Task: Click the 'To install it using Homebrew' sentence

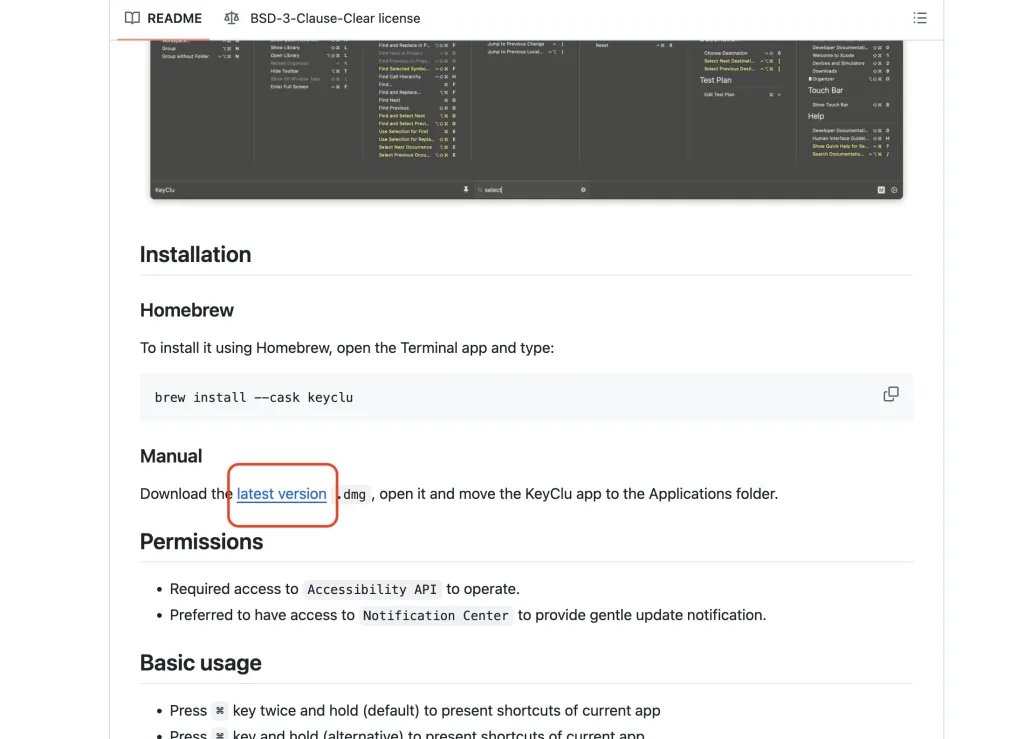Action: pyautogui.click(x=347, y=348)
